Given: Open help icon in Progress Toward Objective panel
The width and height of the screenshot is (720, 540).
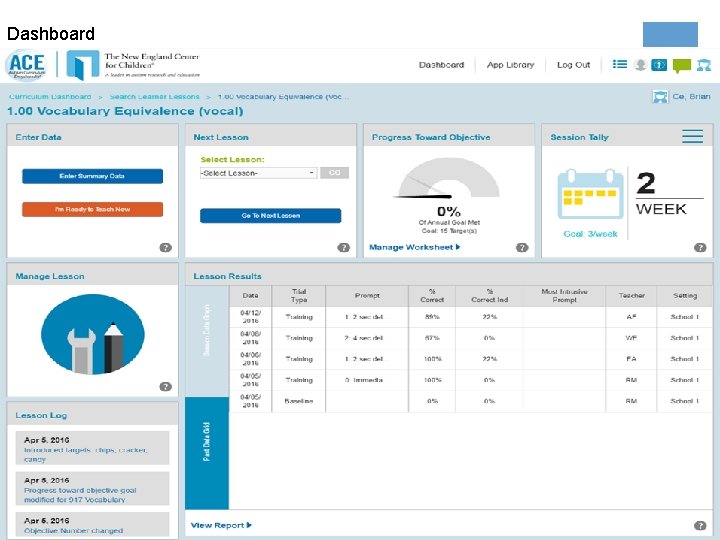Looking at the screenshot, I should 522,248.
